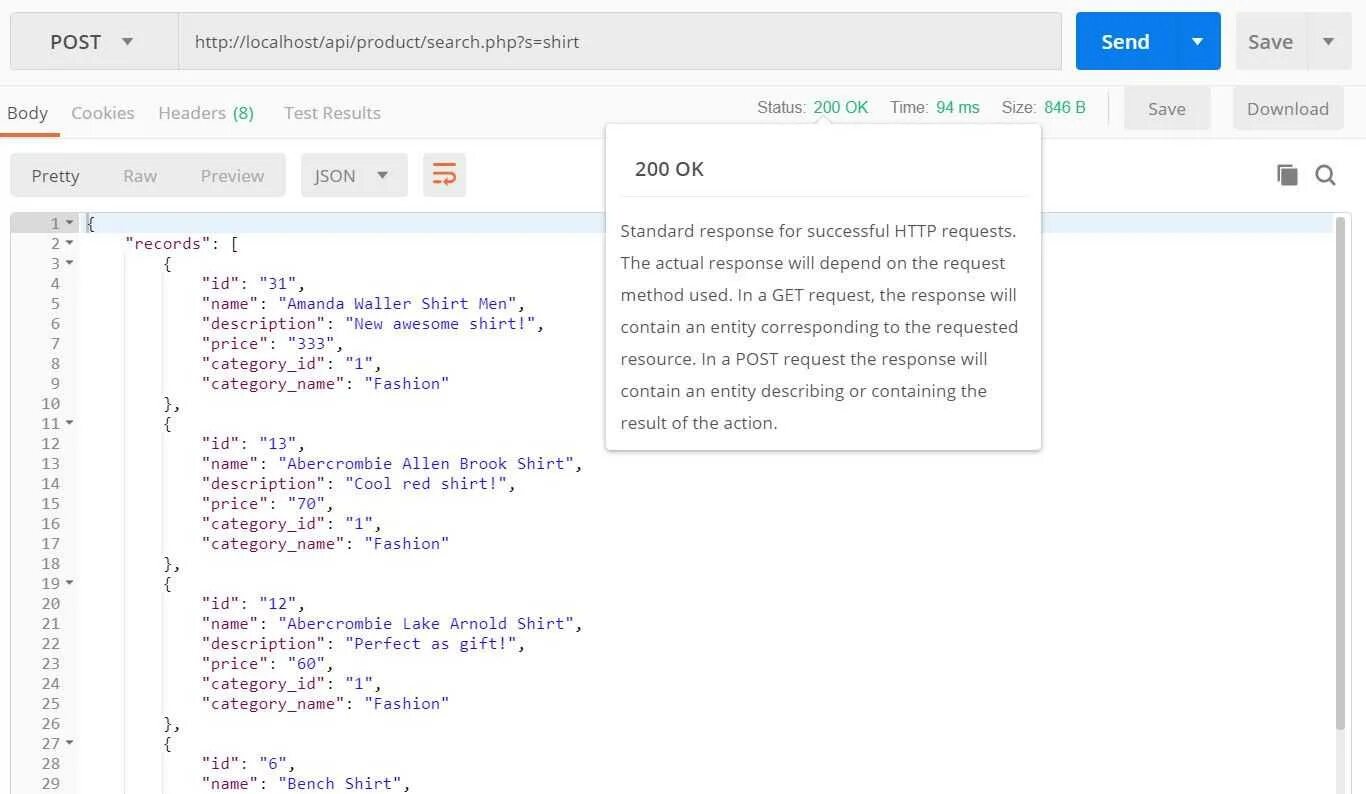Click the "id": "12" line

tap(253, 603)
